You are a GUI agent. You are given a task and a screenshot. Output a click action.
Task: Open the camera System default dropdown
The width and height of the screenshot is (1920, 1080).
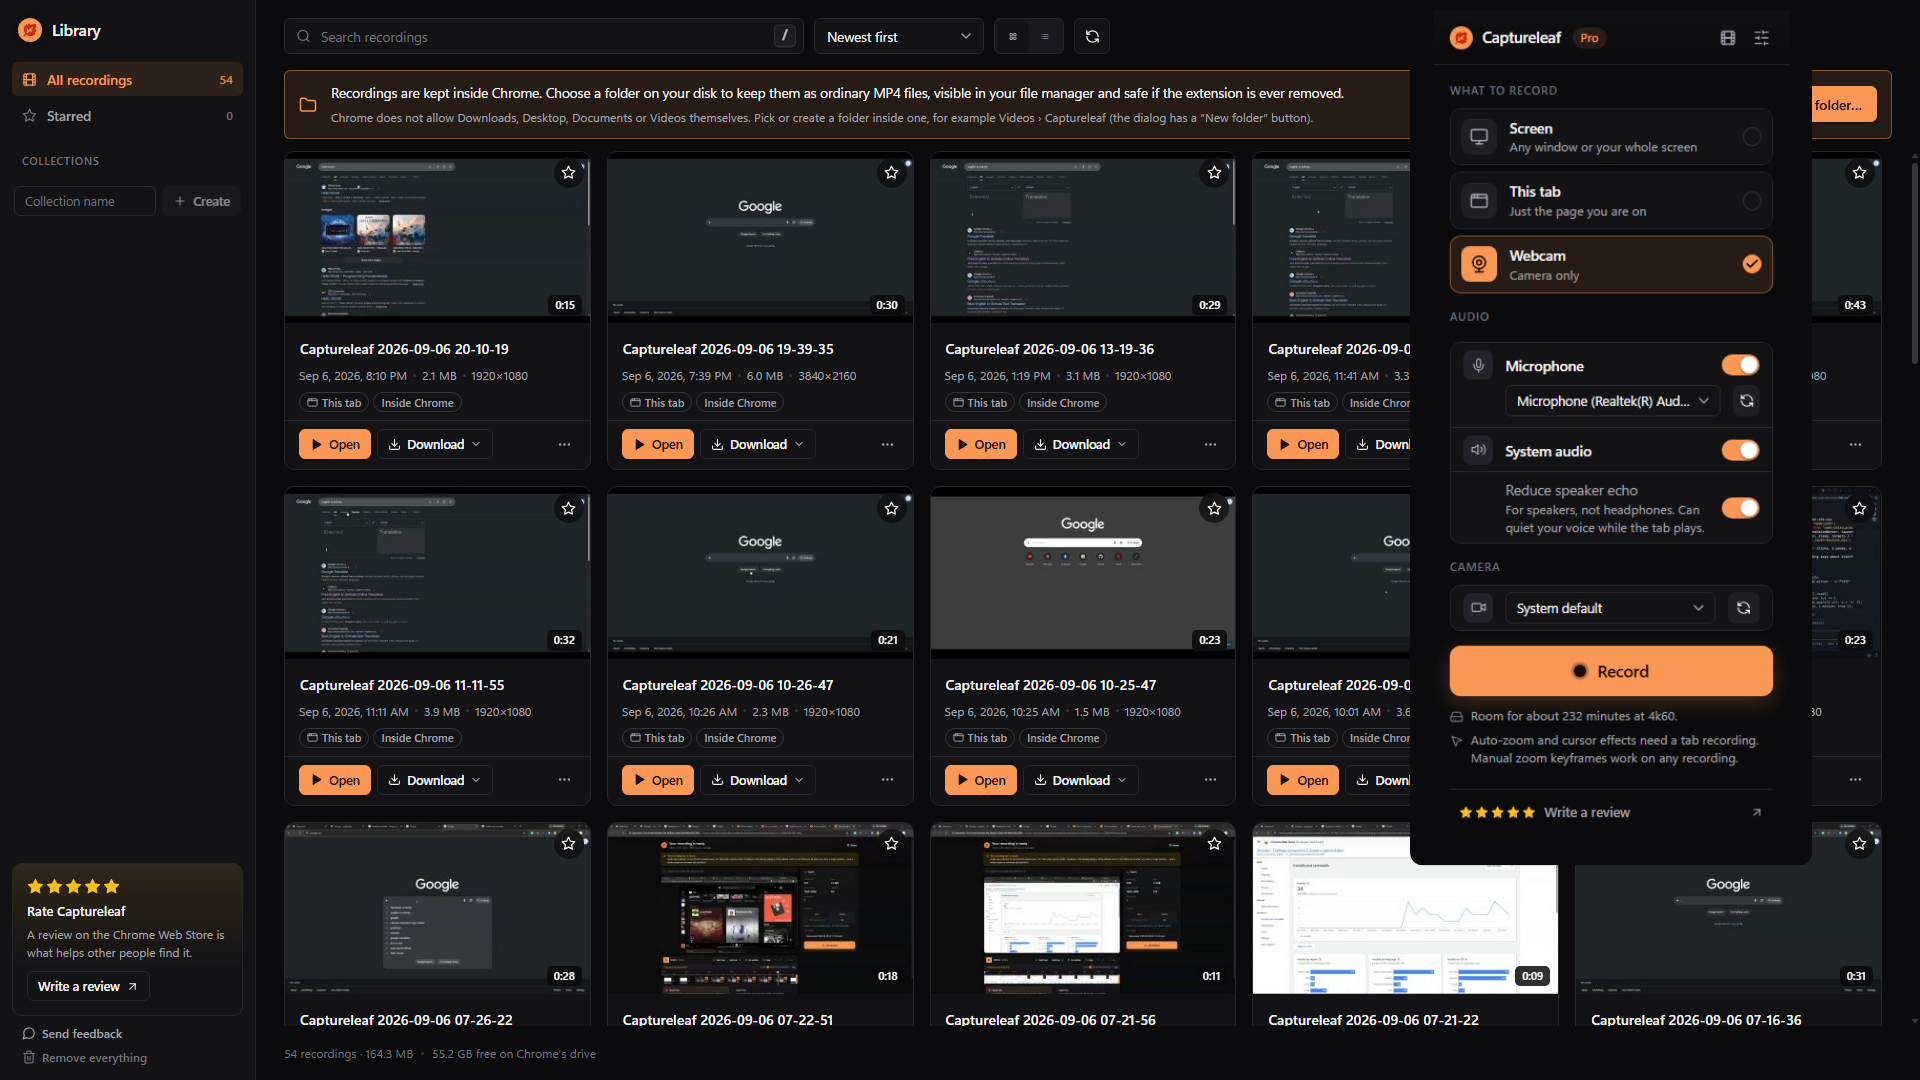[x=1610, y=608]
